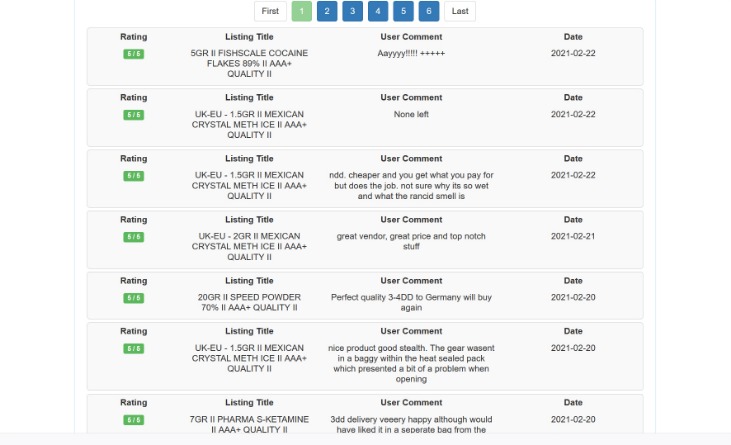Open the 7GR II PHARMA S-KETAMINE listing title

(x=249, y=424)
